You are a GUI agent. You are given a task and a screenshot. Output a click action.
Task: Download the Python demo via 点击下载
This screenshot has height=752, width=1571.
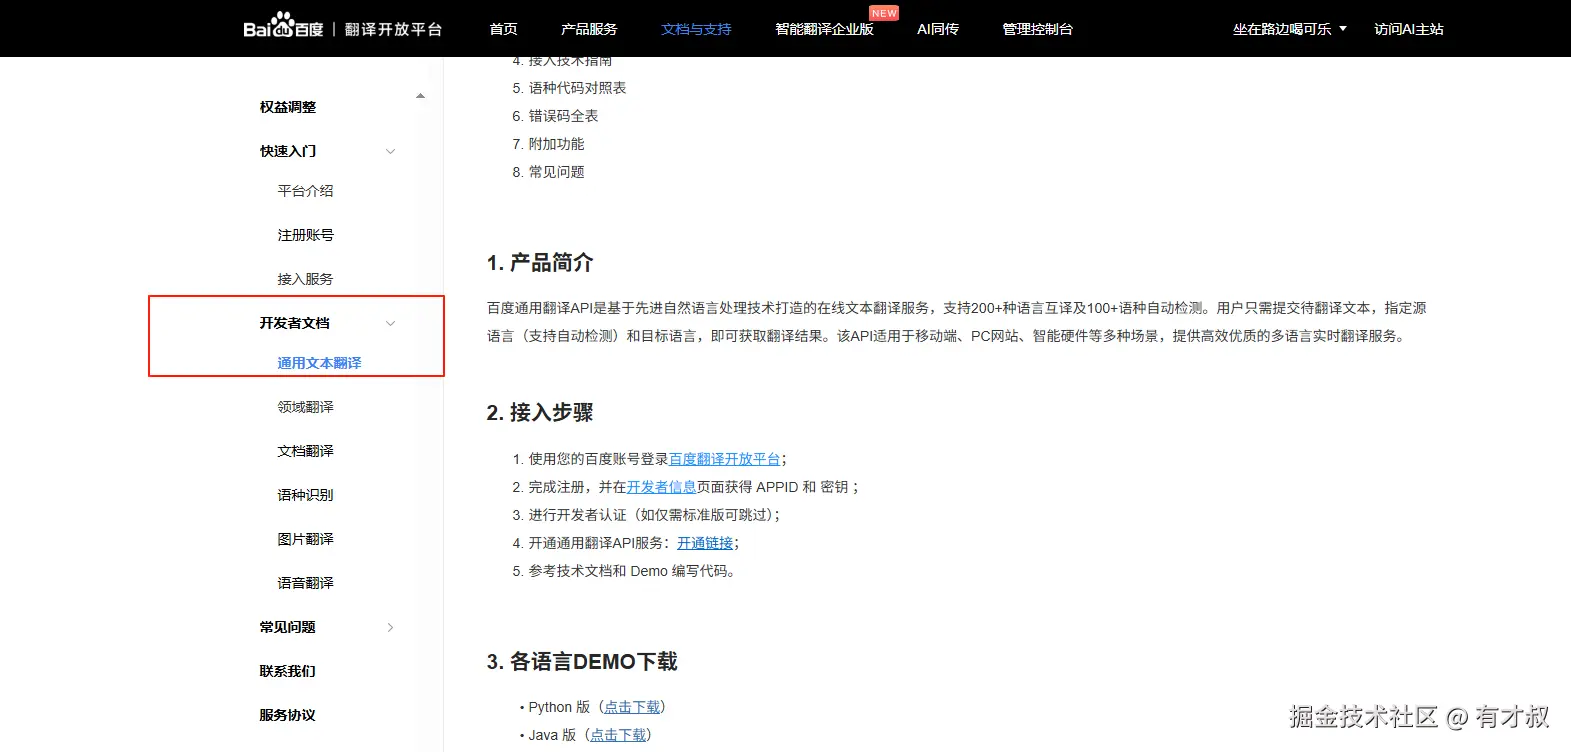pyautogui.click(x=632, y=707)
